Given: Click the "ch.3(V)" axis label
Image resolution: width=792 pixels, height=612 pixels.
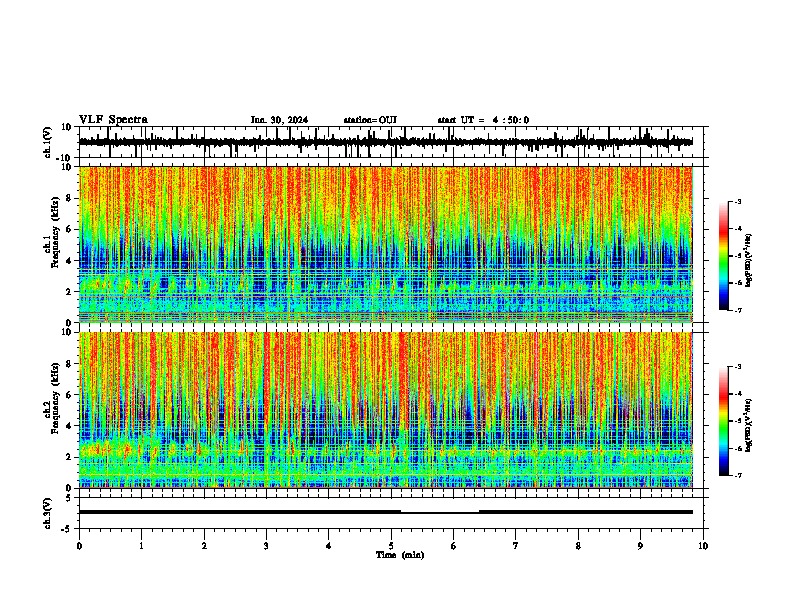Looking at the screenshot, I should pyautogui.click(x=48, y=513).
